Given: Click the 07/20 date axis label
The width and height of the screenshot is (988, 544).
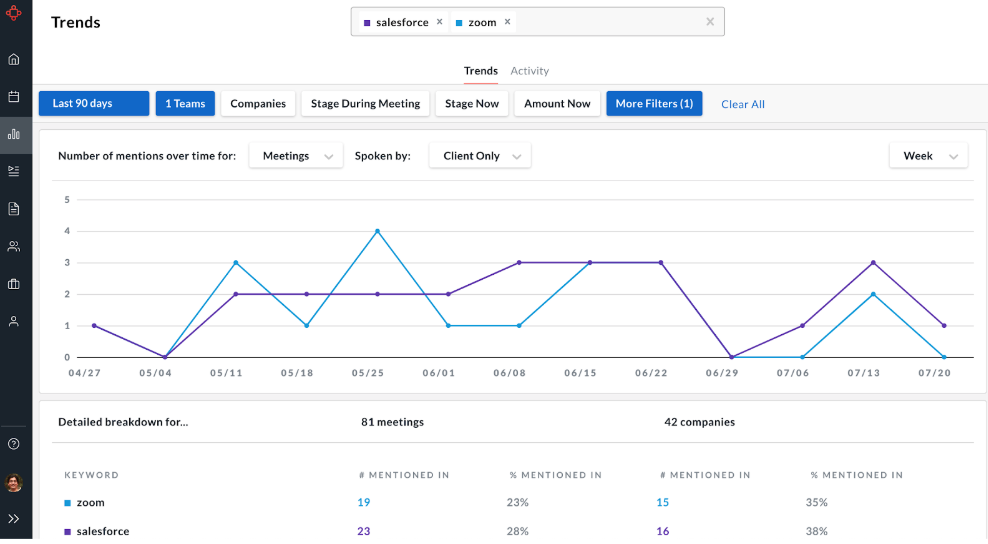Looking at the screenshot, I should pos(934,373).
